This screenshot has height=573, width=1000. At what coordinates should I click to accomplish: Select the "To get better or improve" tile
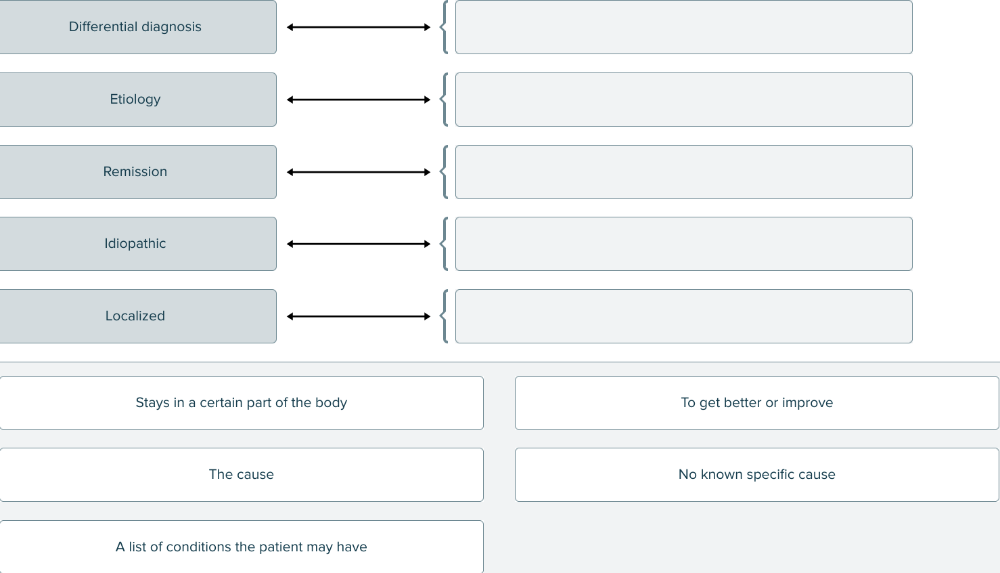(756, 403)
